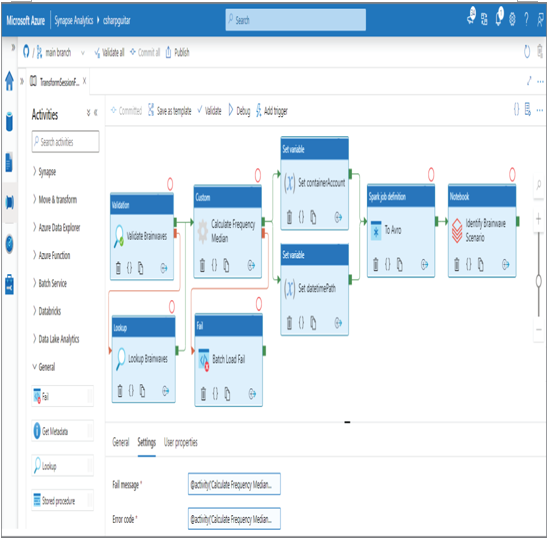The height and width of the screenshot is (539, 549).
Task: Switch to the General tab
Action: click(x=121, y=442)
